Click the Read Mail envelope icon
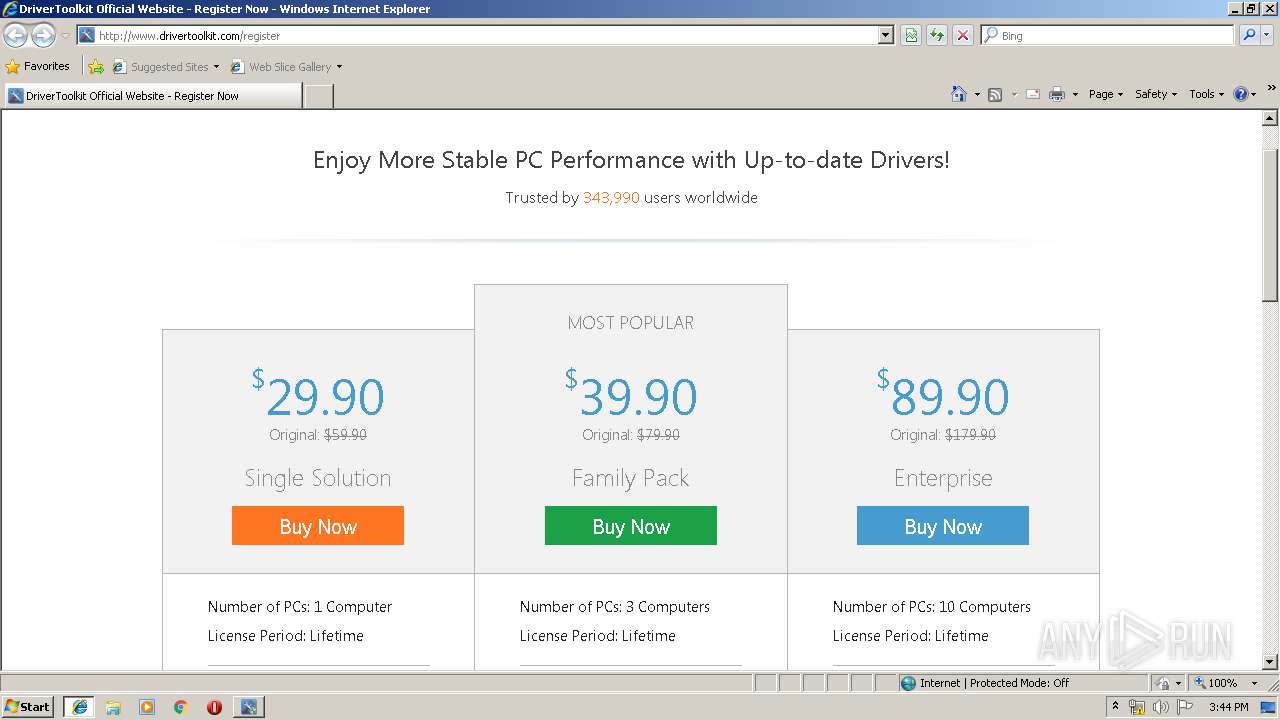 pos(1032,94)
